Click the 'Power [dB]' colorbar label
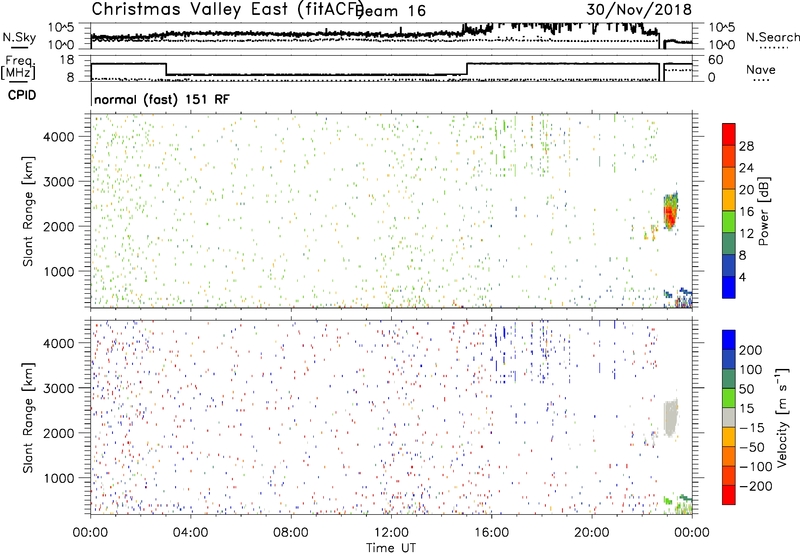Image resolution: width=800 pixels, height=554 pixels. pyautogui.click(x=764, y=211)
